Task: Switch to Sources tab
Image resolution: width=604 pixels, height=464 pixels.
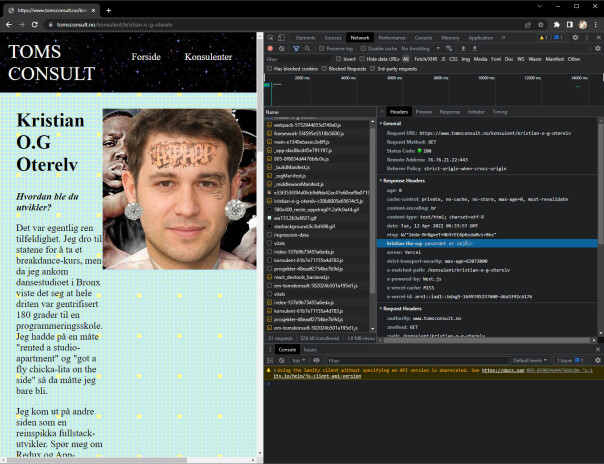Action: click(x=333, y=38)
